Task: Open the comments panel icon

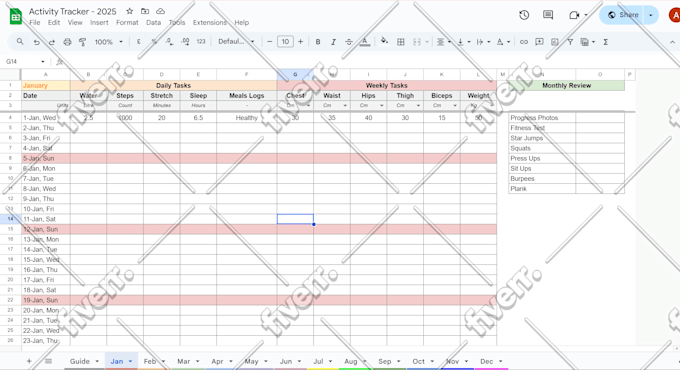Action: [x=548, y=15]
